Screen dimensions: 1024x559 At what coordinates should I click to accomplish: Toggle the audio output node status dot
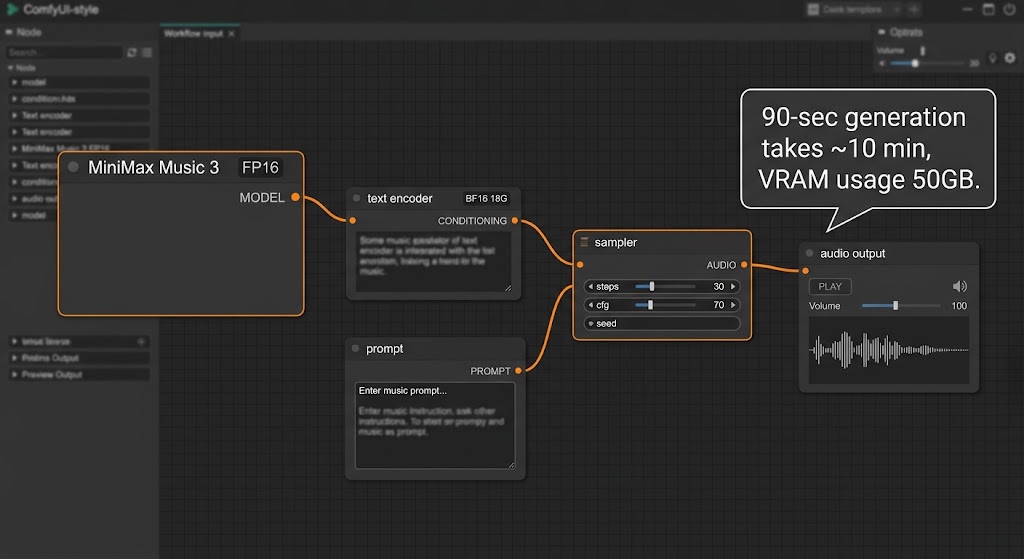tap(810, 253)
